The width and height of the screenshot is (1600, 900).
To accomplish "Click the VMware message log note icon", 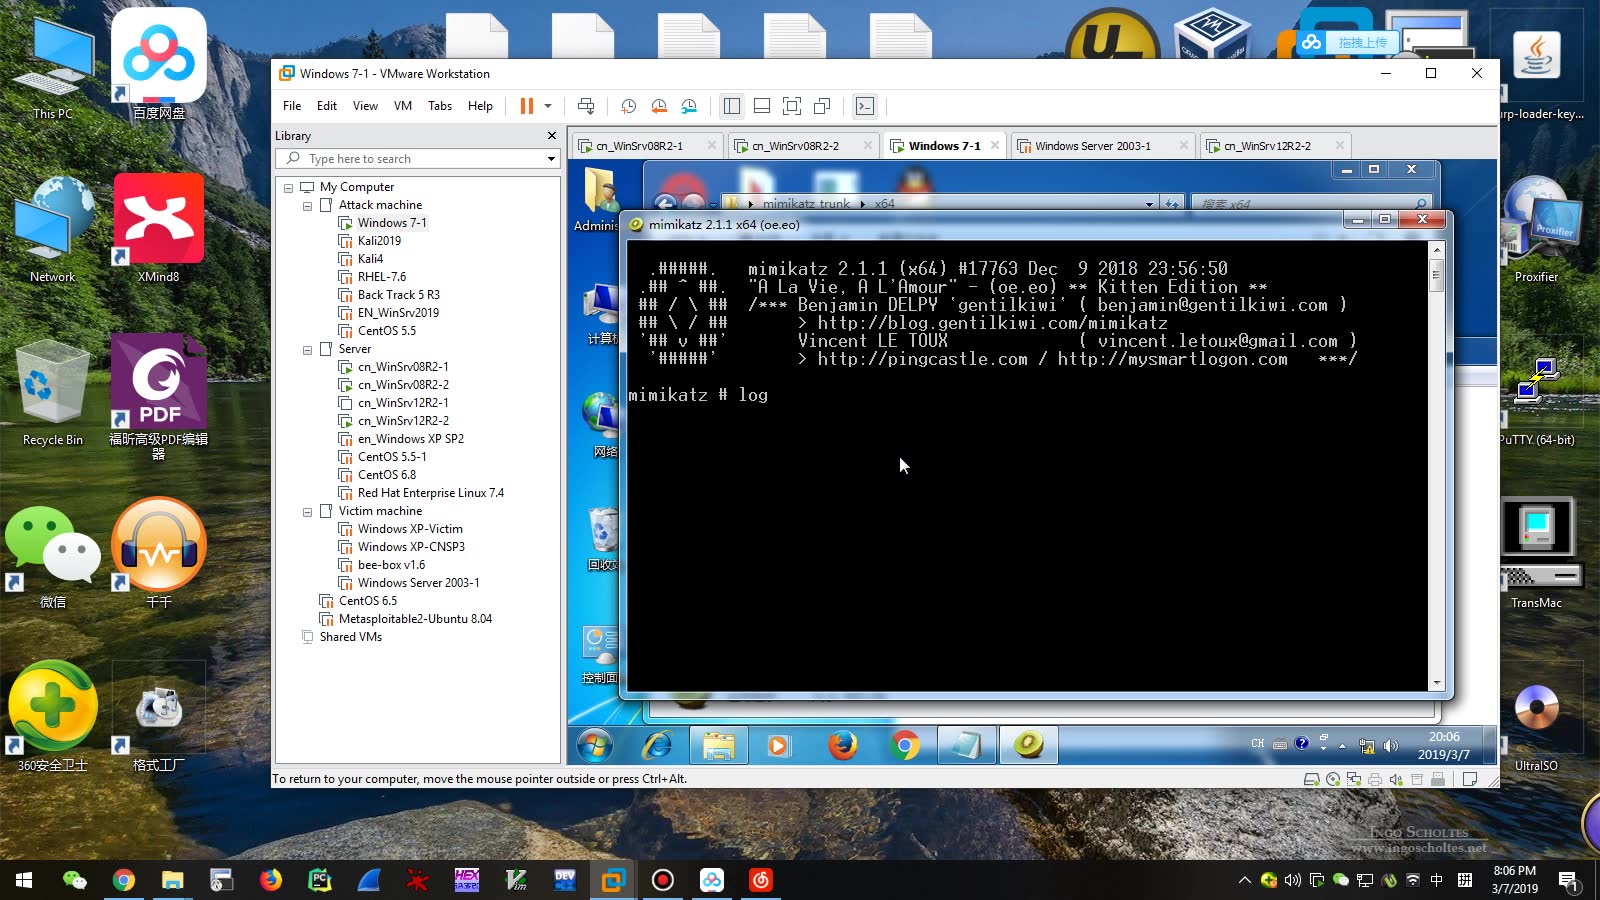I will pyautogui.click(x=1470, y=780).
